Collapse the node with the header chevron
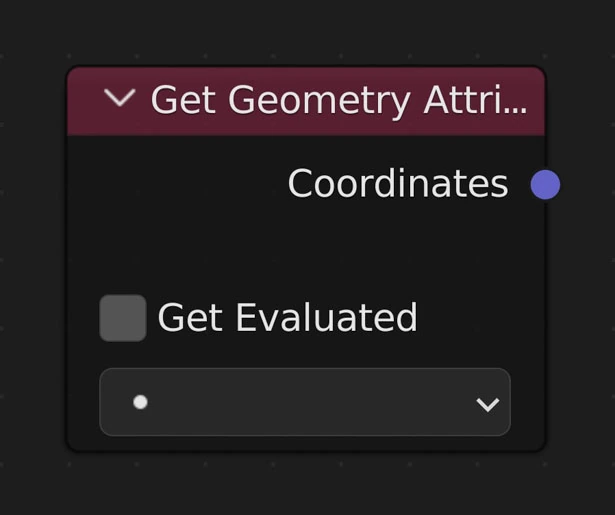Screen dimensions: 615x515 pyautogui.click(x=119, y=98)
